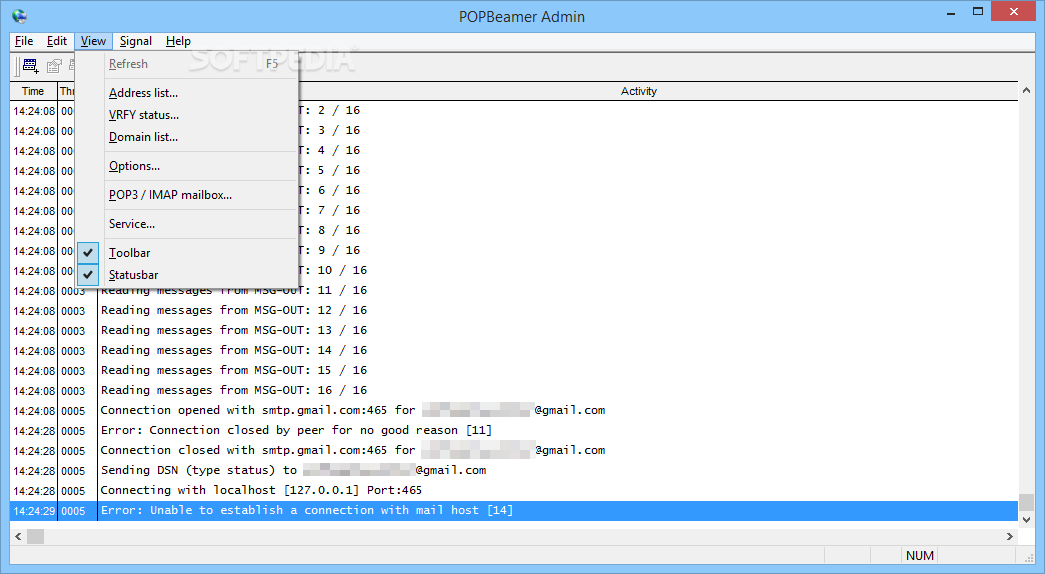
Task: Select row 'Sending DSN (type status) to'
Action: point(514,471)
